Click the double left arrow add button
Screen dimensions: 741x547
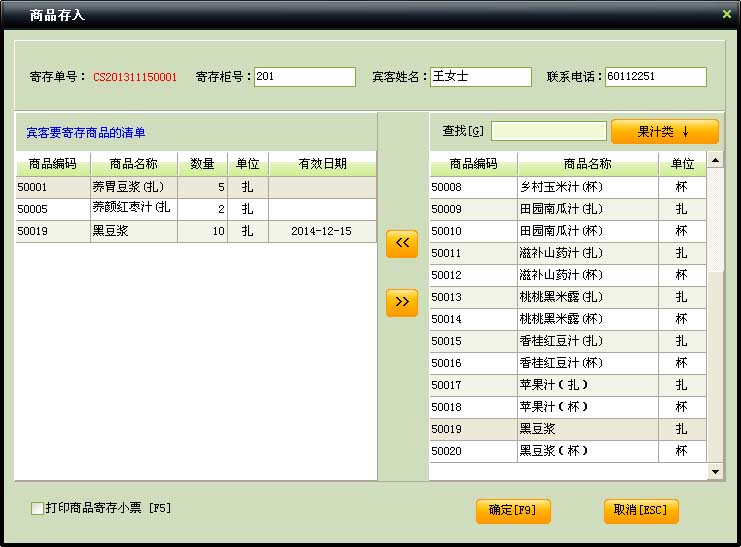pyautogui.click(x=402, y=243)
